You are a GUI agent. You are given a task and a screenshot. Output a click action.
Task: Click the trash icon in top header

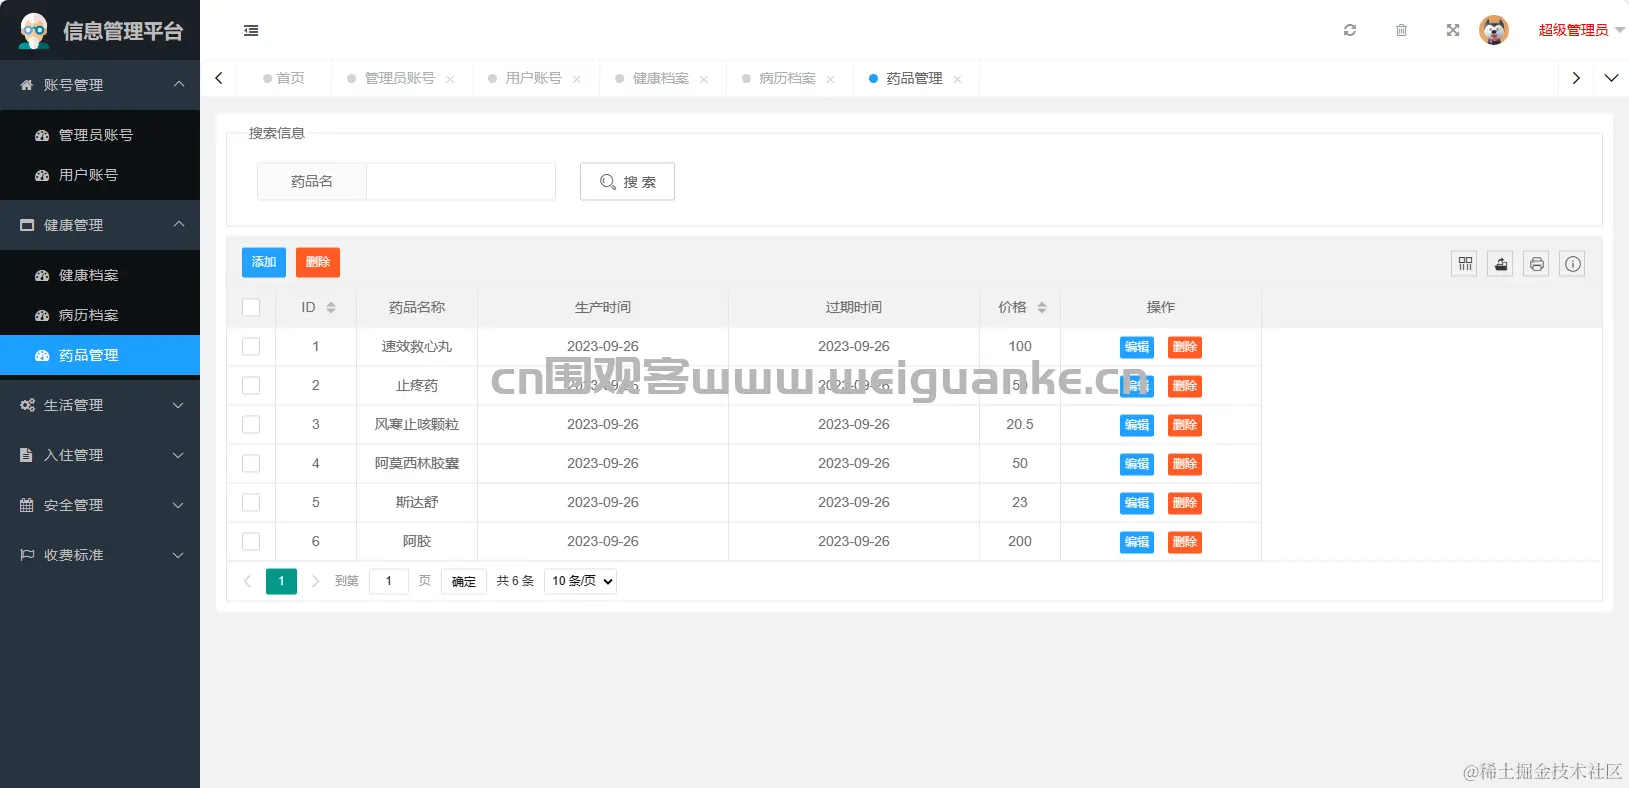coord(1401,30)
